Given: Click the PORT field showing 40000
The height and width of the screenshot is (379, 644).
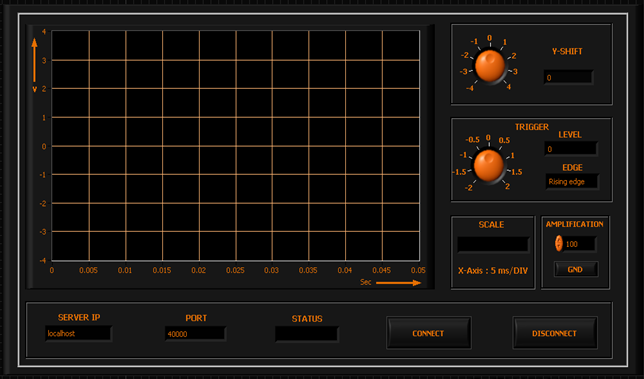Looking at the screenshot, I should 195,333.
